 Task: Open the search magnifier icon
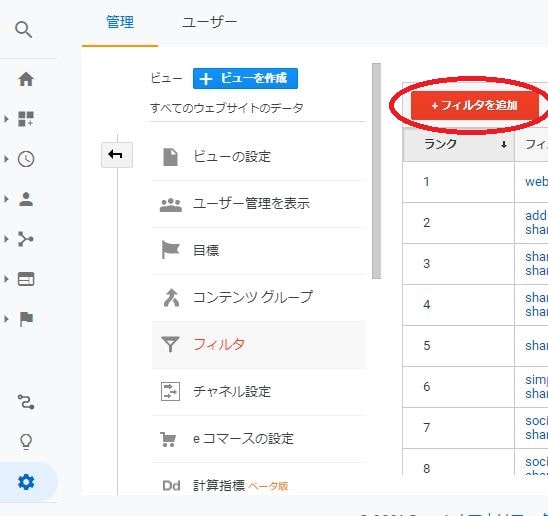click(x=24, y=30)
